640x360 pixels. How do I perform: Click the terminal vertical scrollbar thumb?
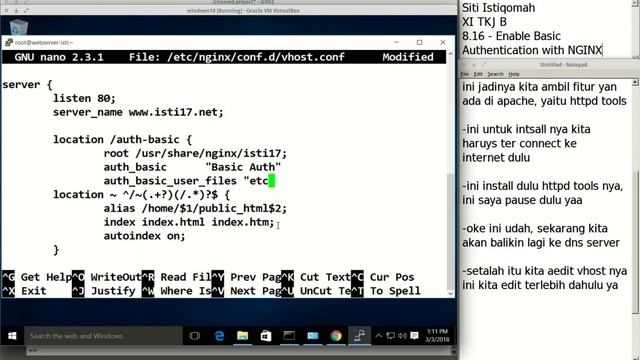450,231
